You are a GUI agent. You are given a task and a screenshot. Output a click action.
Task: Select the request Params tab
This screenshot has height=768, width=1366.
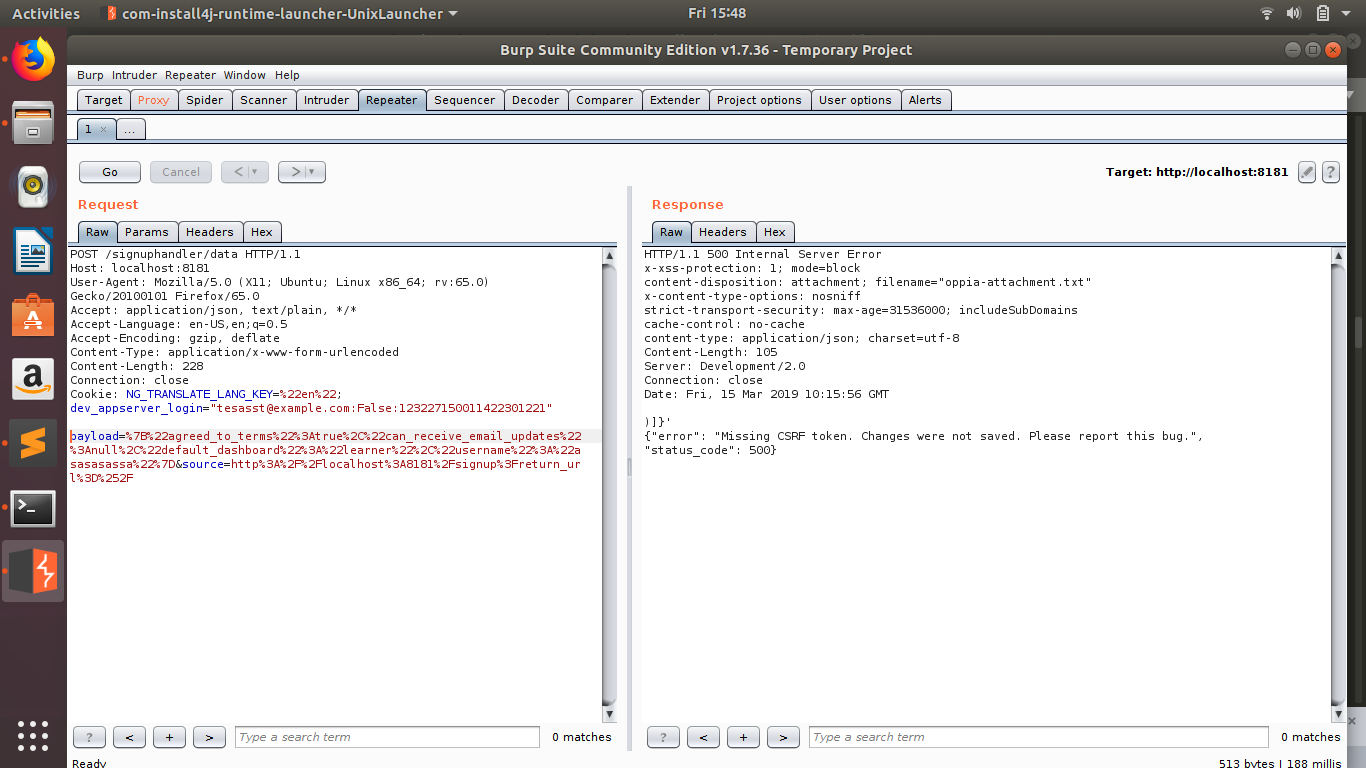click(147, 232)
